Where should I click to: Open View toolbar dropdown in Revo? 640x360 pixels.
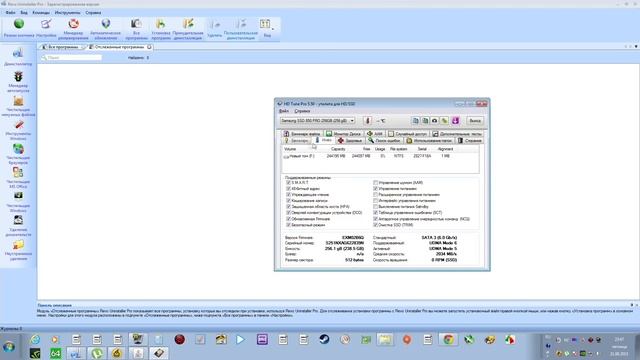[x=267, y=27]
